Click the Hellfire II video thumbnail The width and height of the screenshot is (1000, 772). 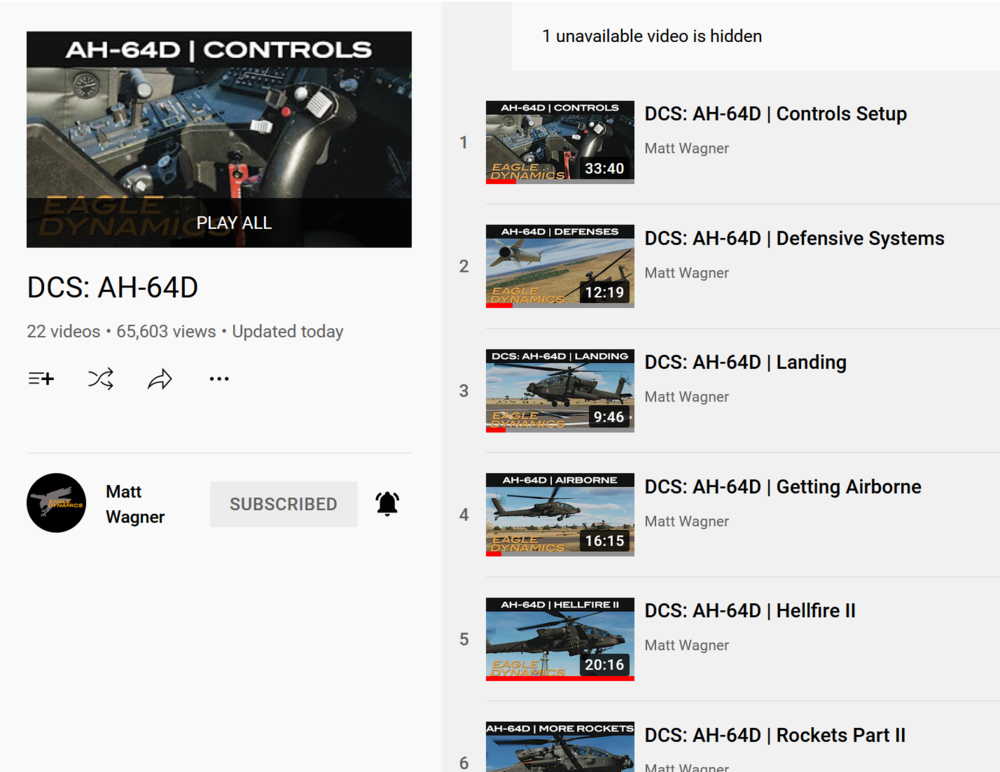pos(560,639)
